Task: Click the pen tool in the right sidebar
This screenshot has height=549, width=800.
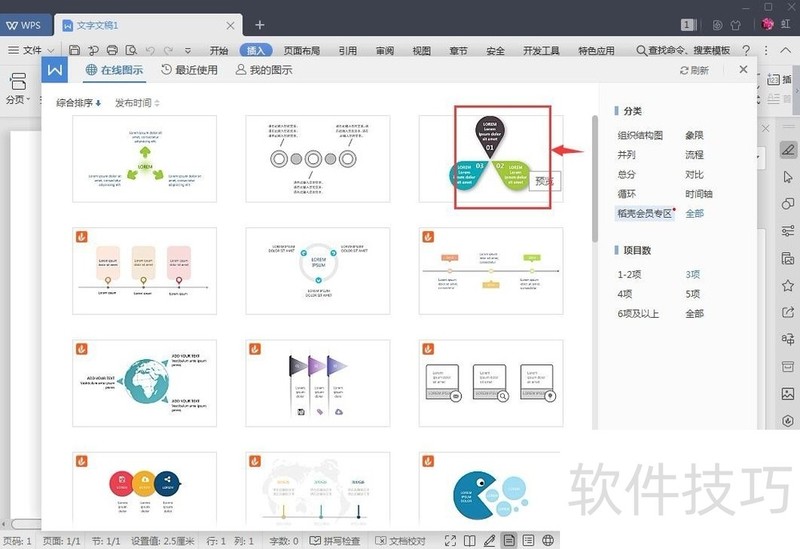Action: (788, 149)
